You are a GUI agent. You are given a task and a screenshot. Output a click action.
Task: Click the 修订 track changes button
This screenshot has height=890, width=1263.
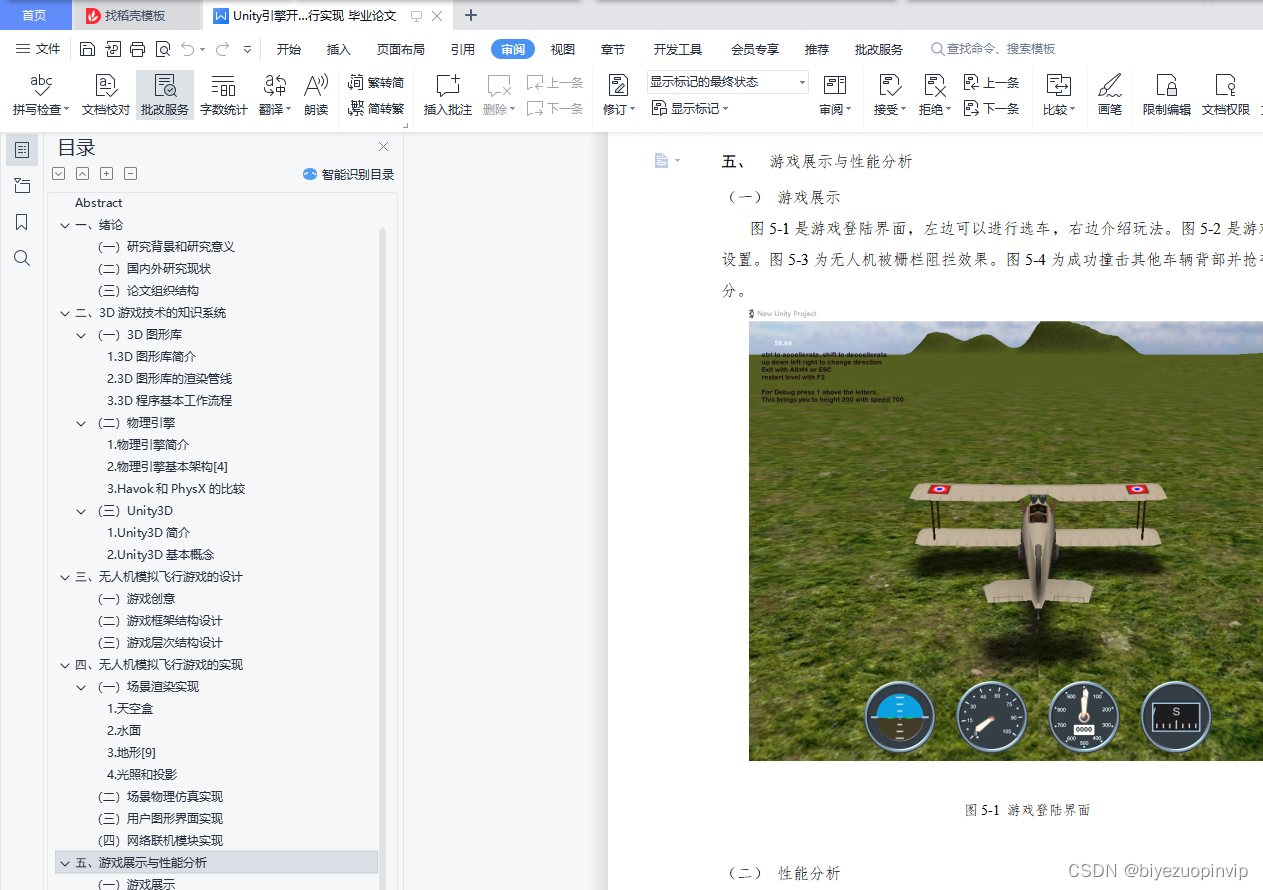pyautogui.click(x=618, y=96)
